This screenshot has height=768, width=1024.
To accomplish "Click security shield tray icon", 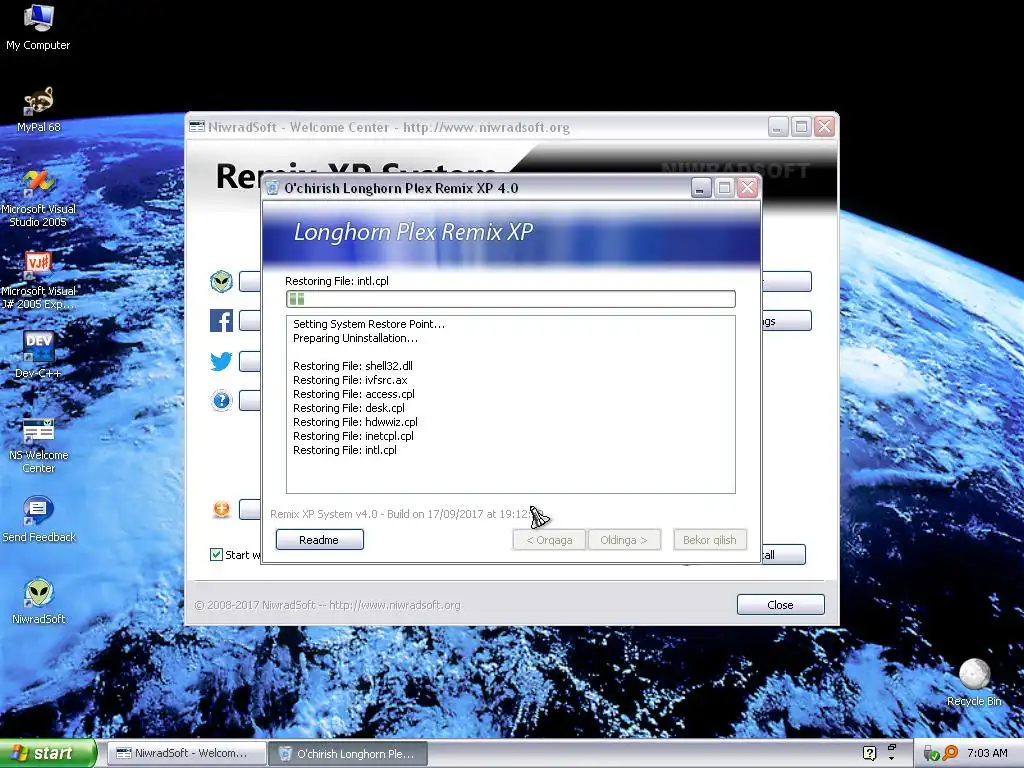I will click(x=931, y=754).
